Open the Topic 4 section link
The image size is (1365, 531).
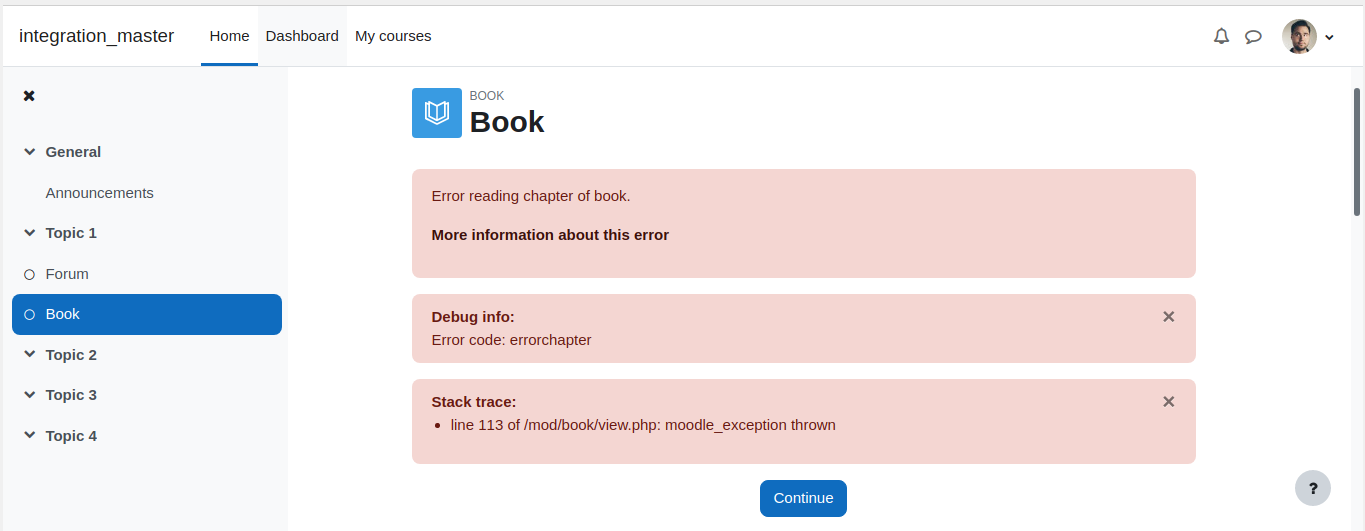coord(71,436)
